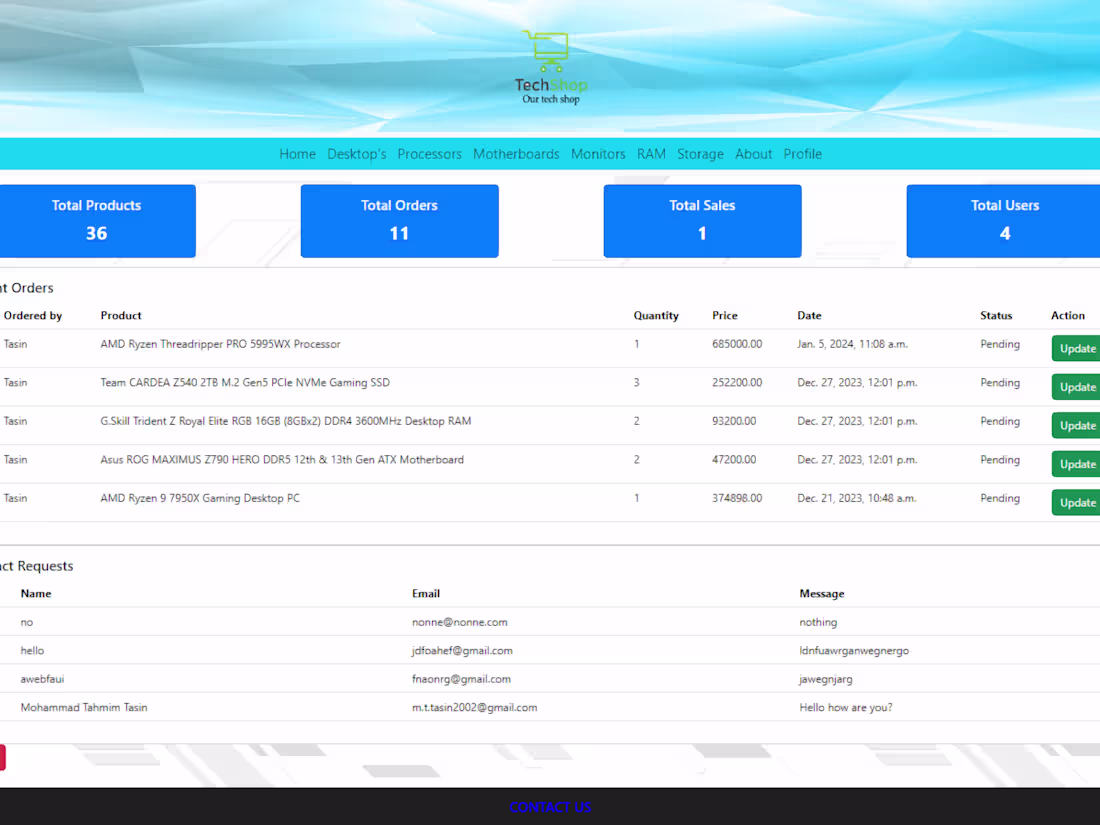The height and width of the screenshot is (825, 1100).
Task: Click the Product column header
Action: pyautogui.click(x=121, y=316)
